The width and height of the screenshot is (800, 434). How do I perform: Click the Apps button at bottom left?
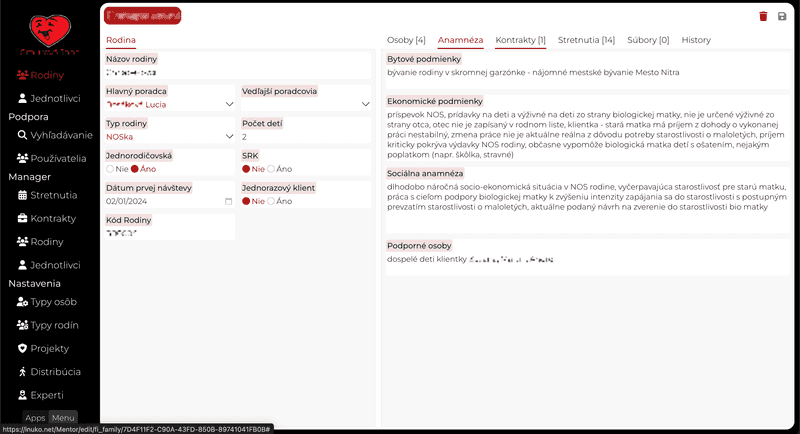tap(35, 418)
